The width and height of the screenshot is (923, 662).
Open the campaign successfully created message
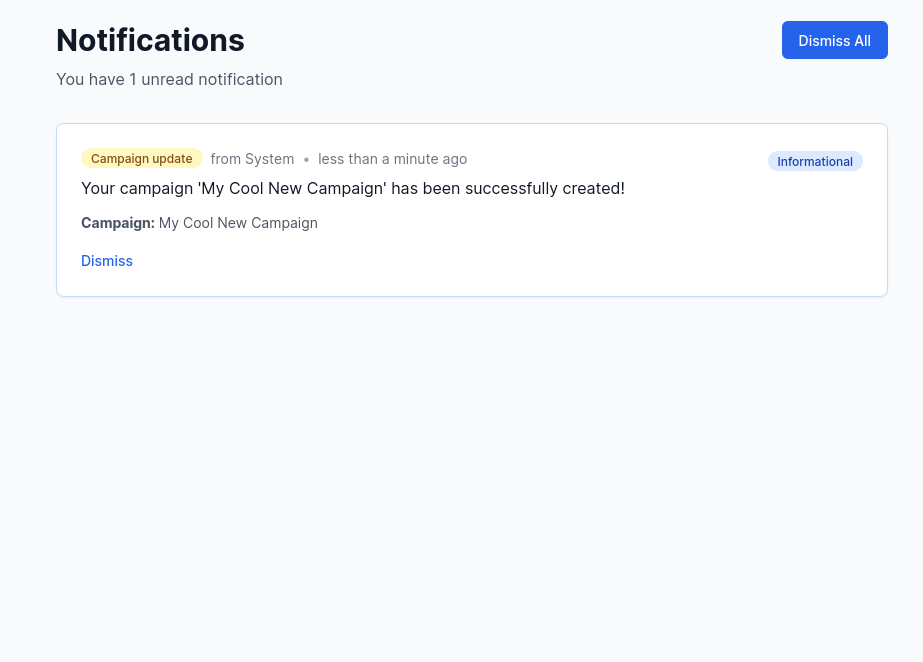click(352, 188)
